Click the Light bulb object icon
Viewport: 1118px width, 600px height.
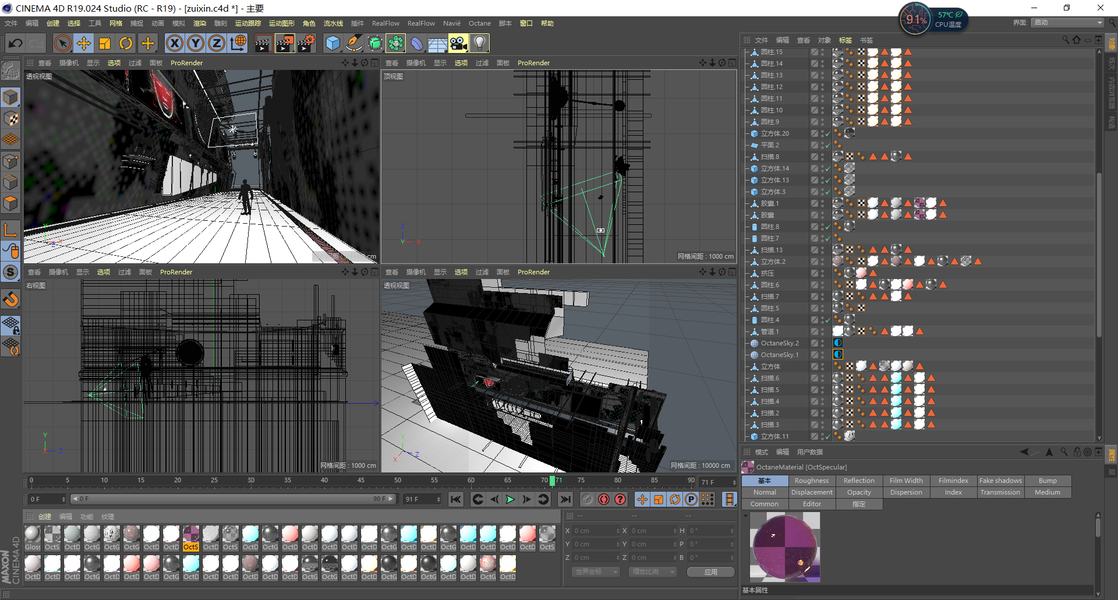(480, 43)
